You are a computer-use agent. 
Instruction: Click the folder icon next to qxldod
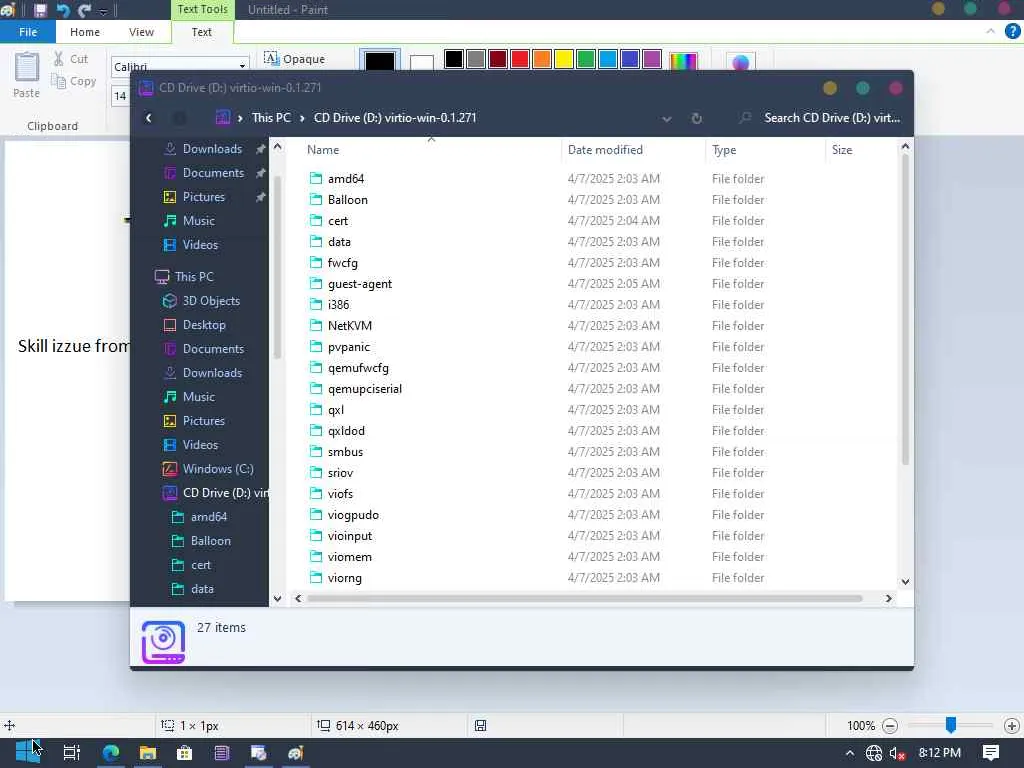point(316,430)
